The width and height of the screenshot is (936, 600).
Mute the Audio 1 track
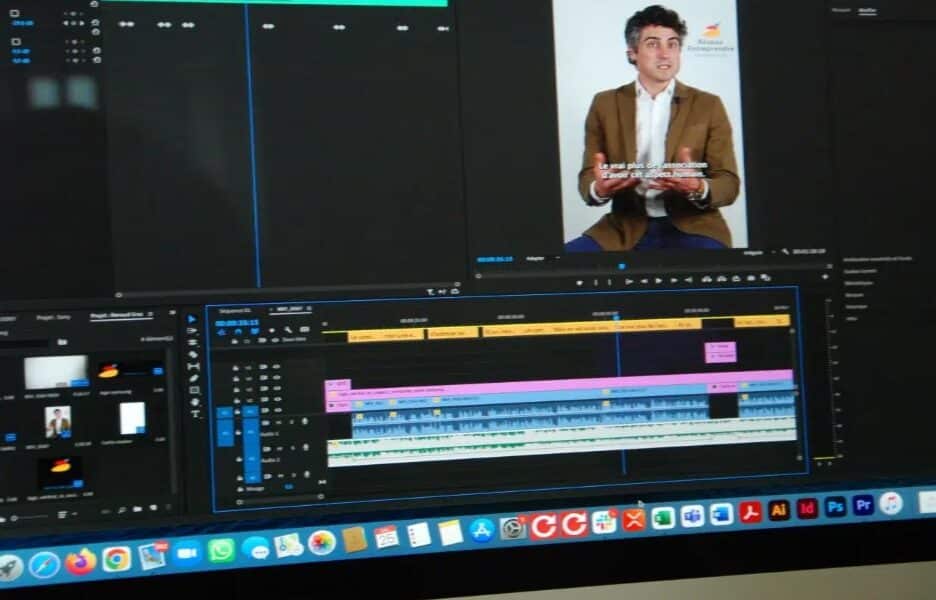[x=279, y=422]
